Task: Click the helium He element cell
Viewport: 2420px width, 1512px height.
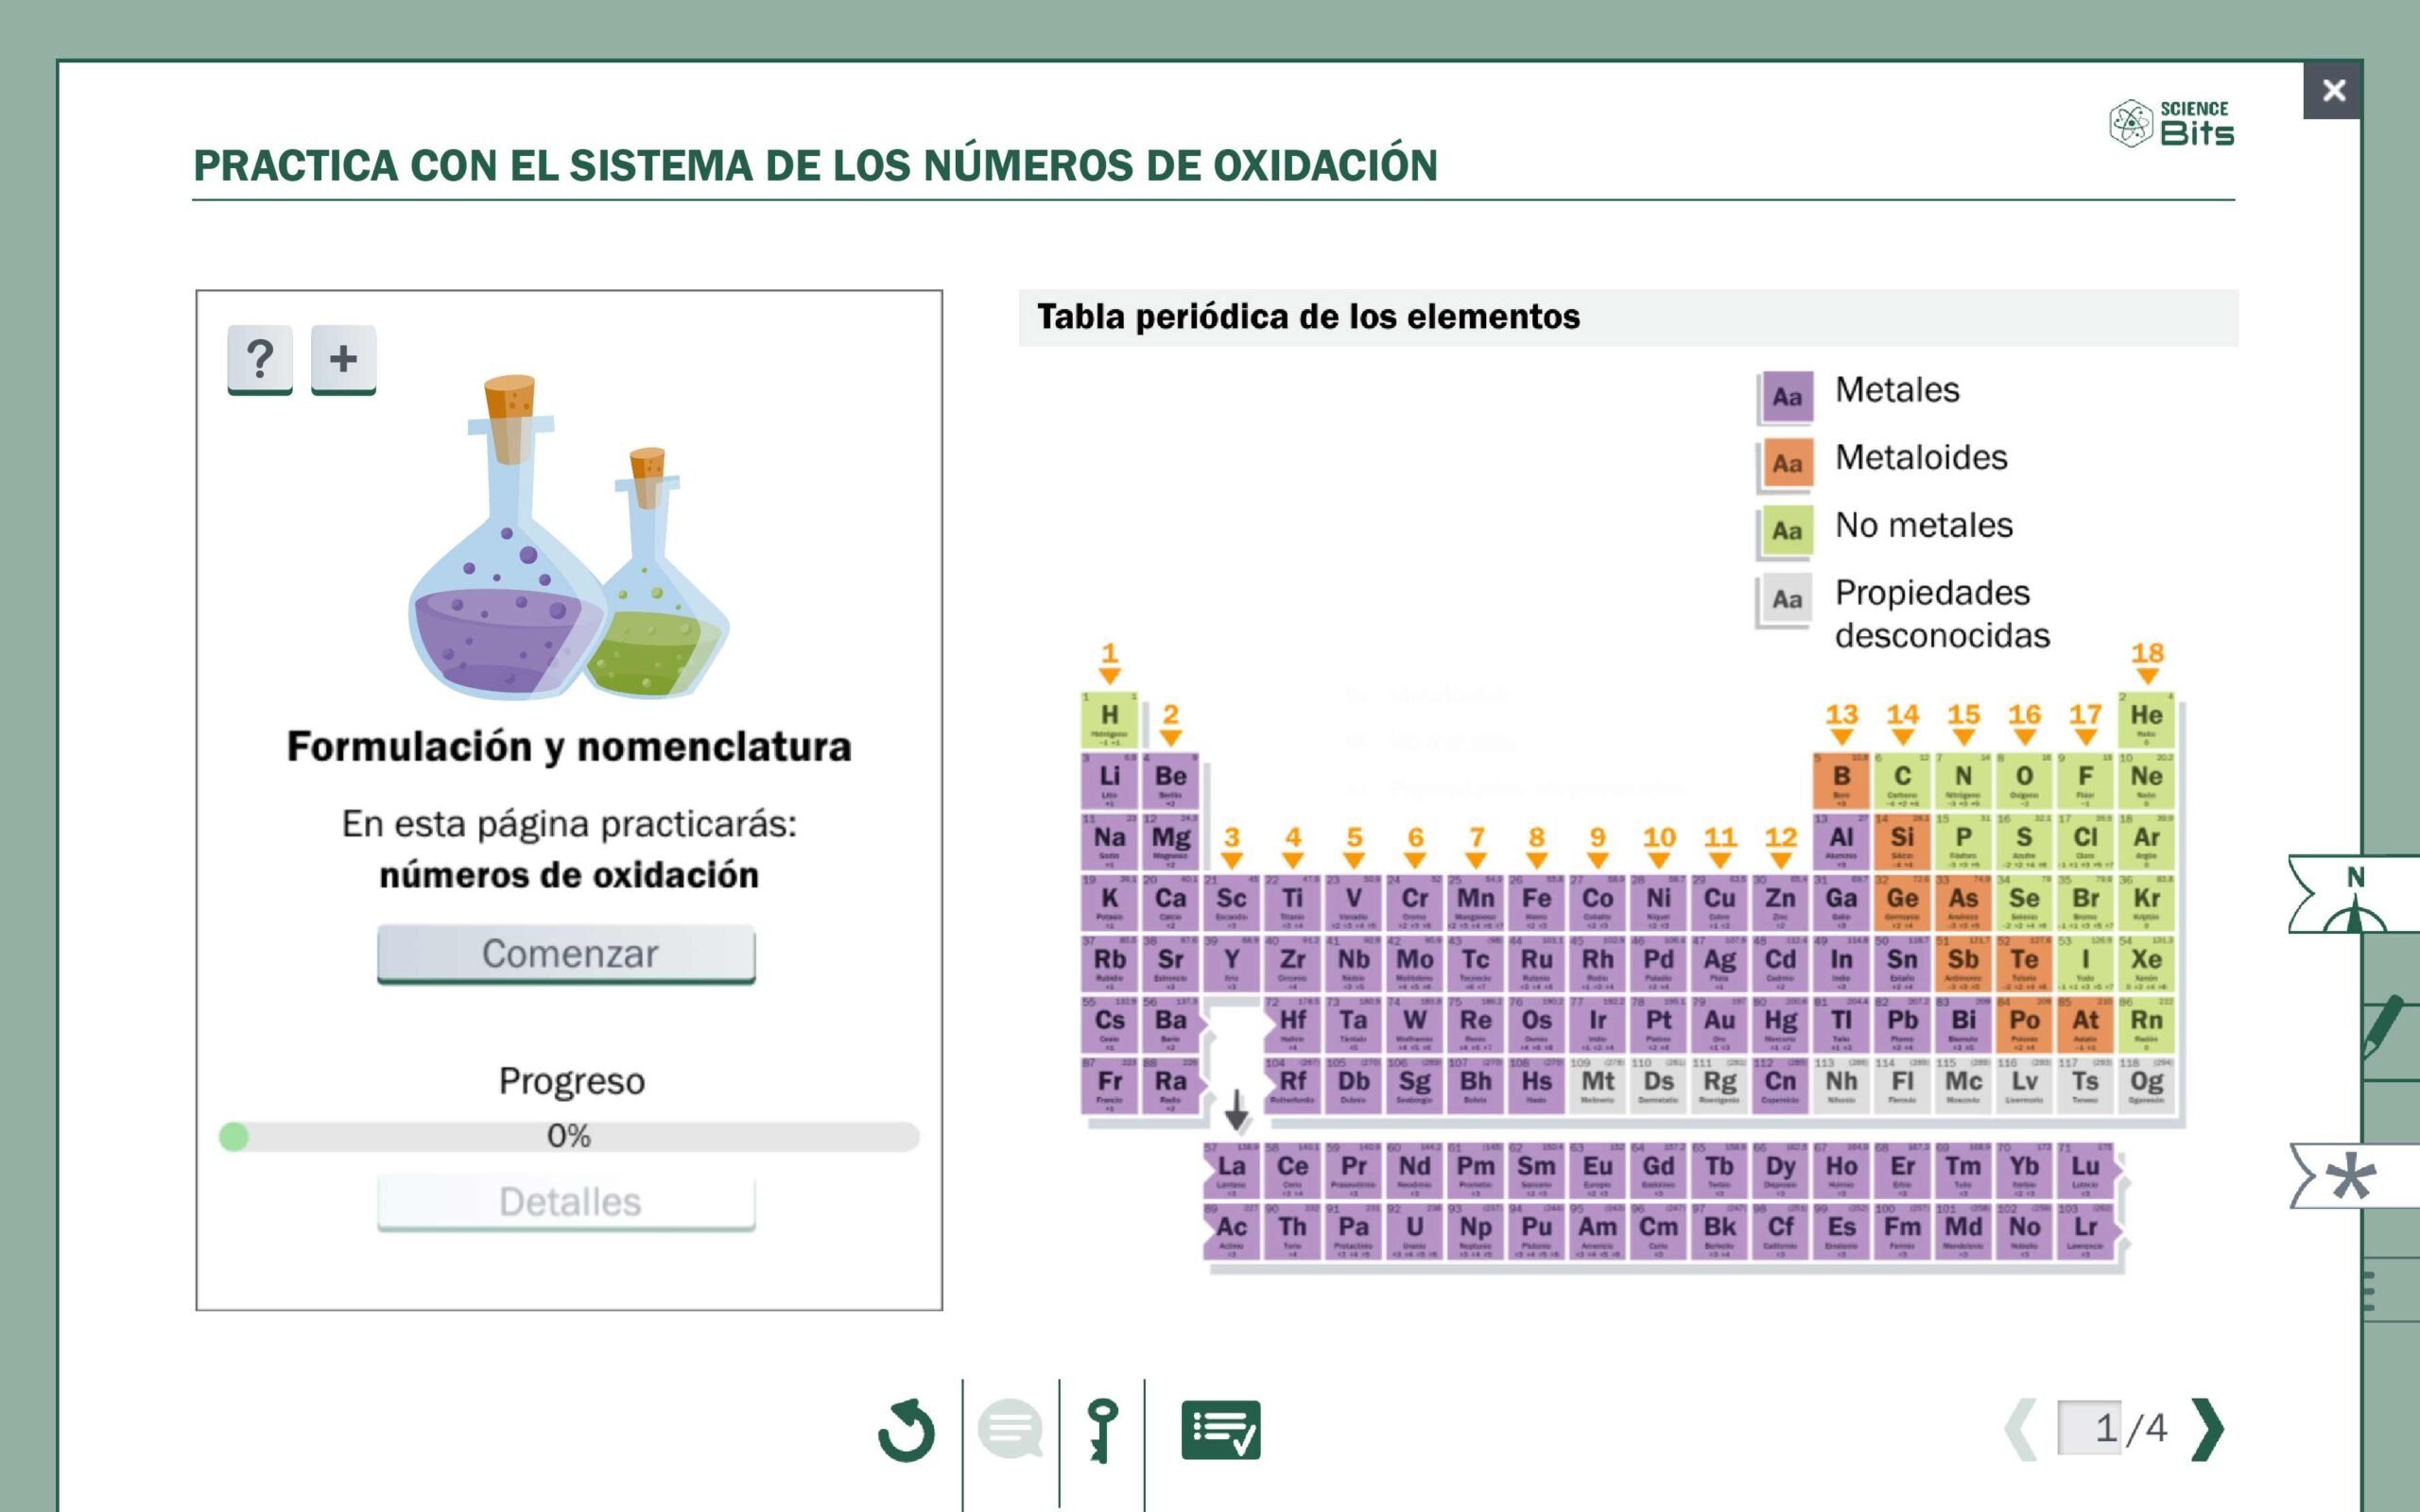Action: 2146,719
